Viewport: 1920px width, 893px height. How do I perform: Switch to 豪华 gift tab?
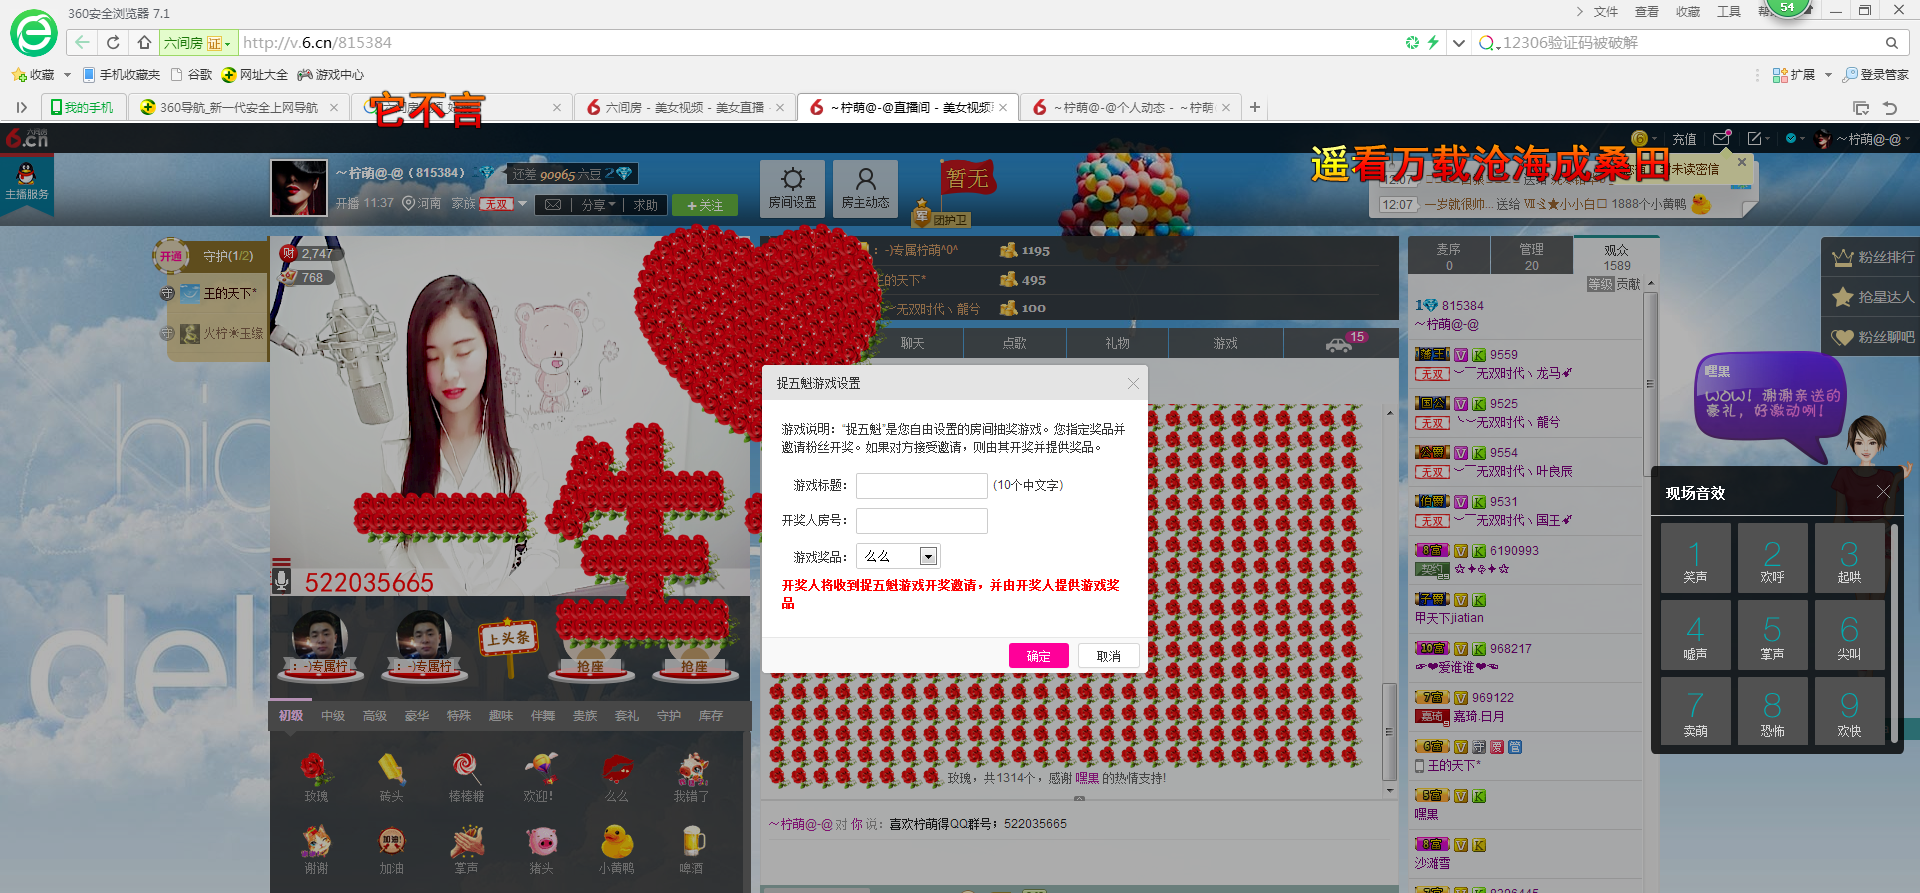click(x=417, y=716)
